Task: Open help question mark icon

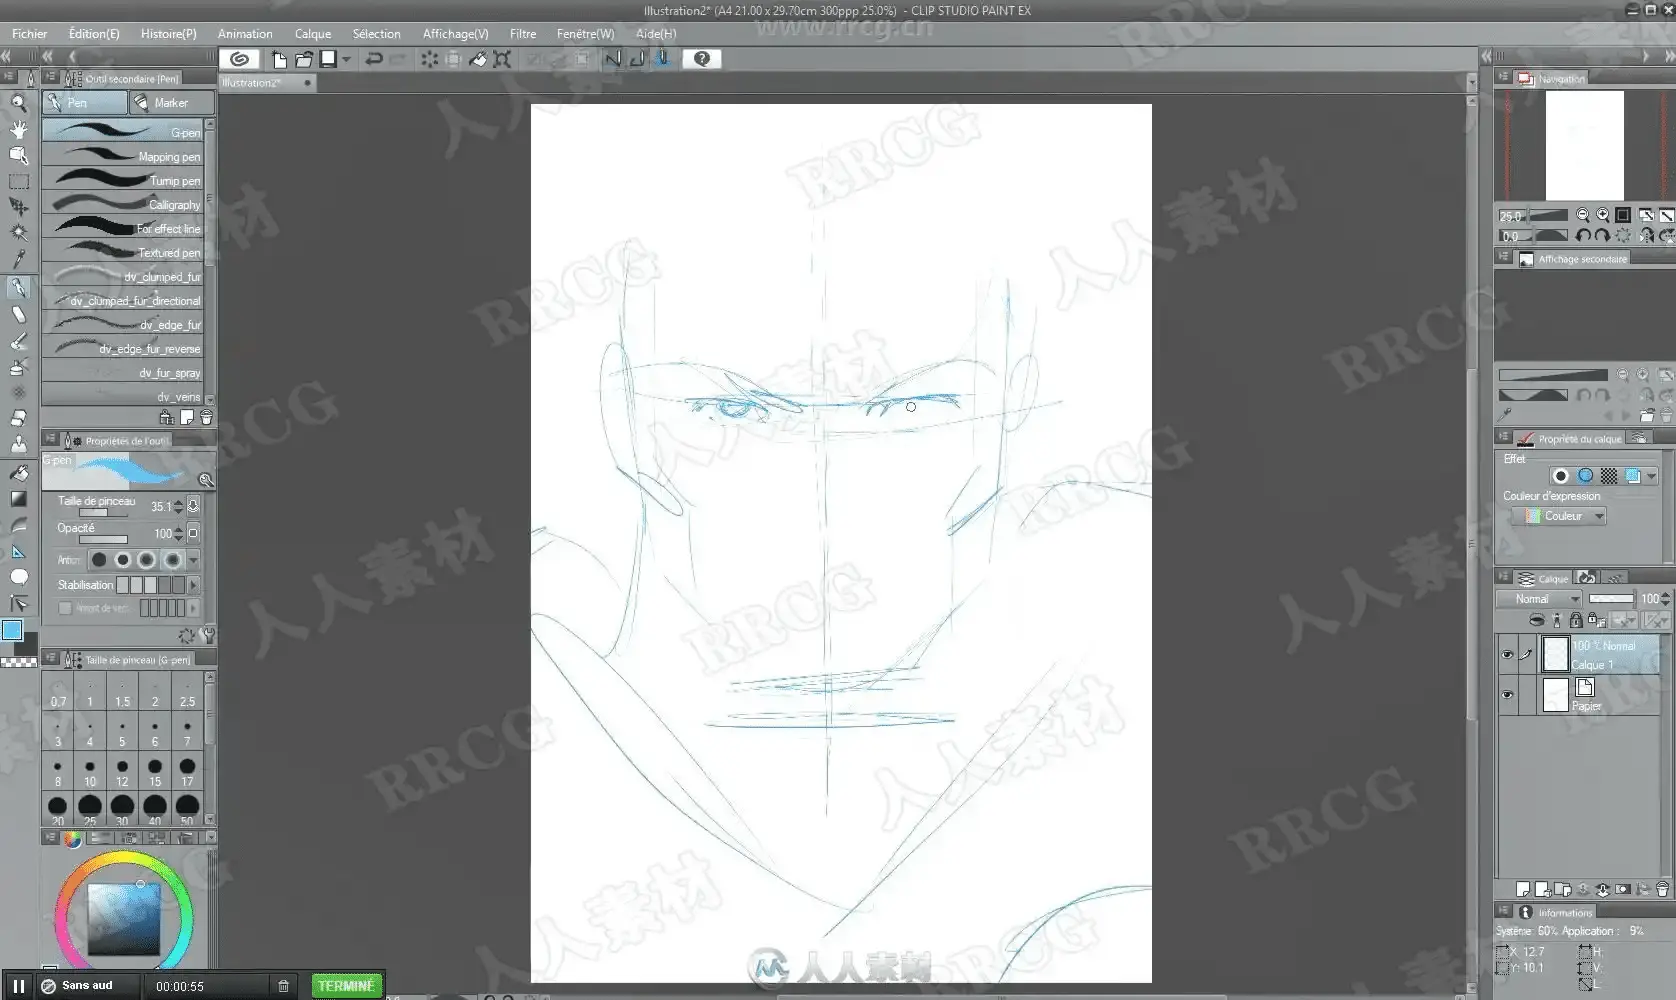Action: (x=702, y=59)
